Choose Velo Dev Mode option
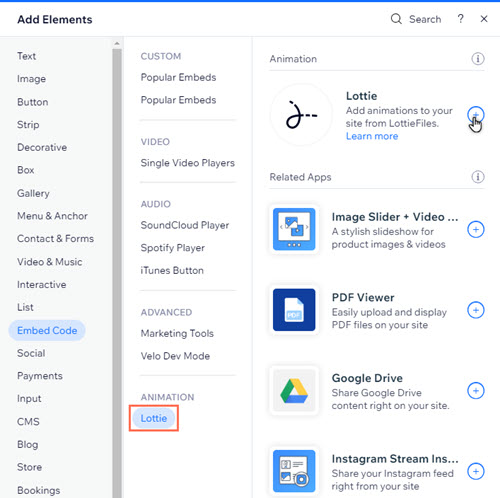Screen dimensions: 500x498 175,356
